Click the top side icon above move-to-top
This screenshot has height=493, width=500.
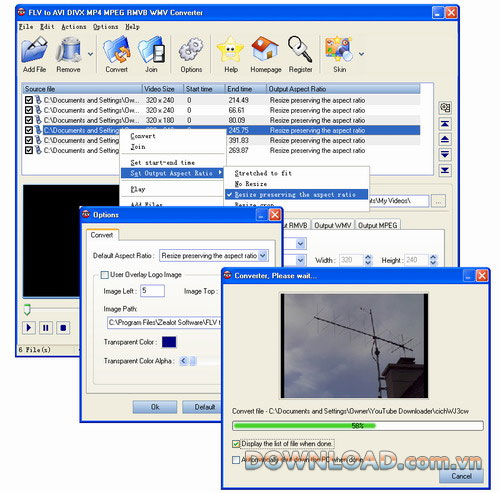point(445,107)
